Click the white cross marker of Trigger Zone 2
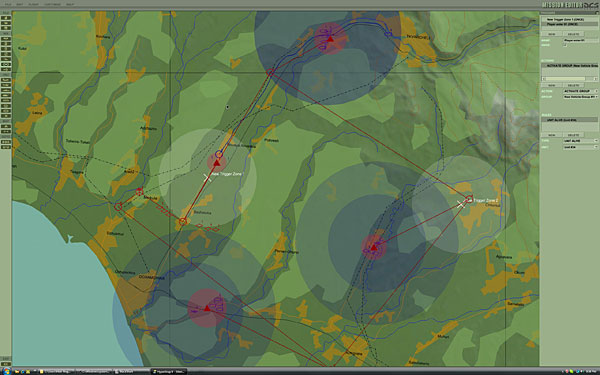The width and height of the screenshot is (600, 375). coord(461,204)
